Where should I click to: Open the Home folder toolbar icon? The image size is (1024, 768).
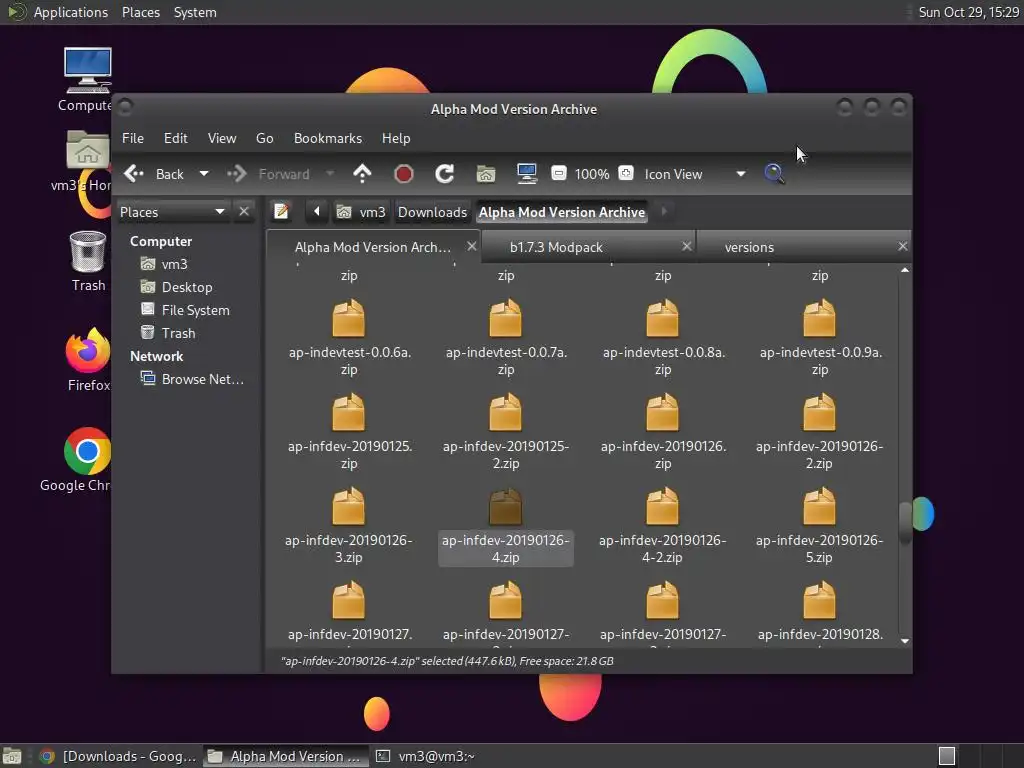(486, 174)
